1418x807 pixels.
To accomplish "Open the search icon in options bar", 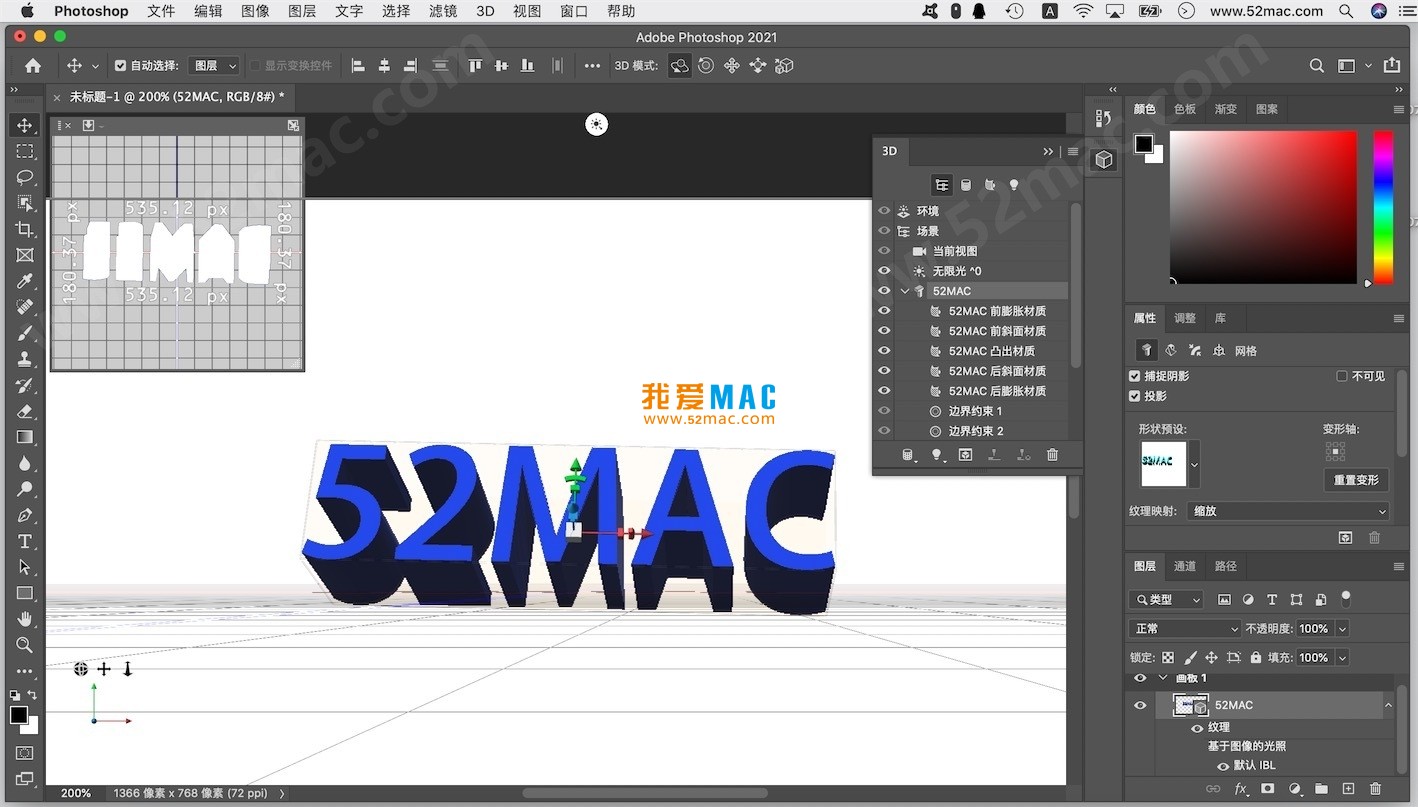I will tap(1317, 65).
